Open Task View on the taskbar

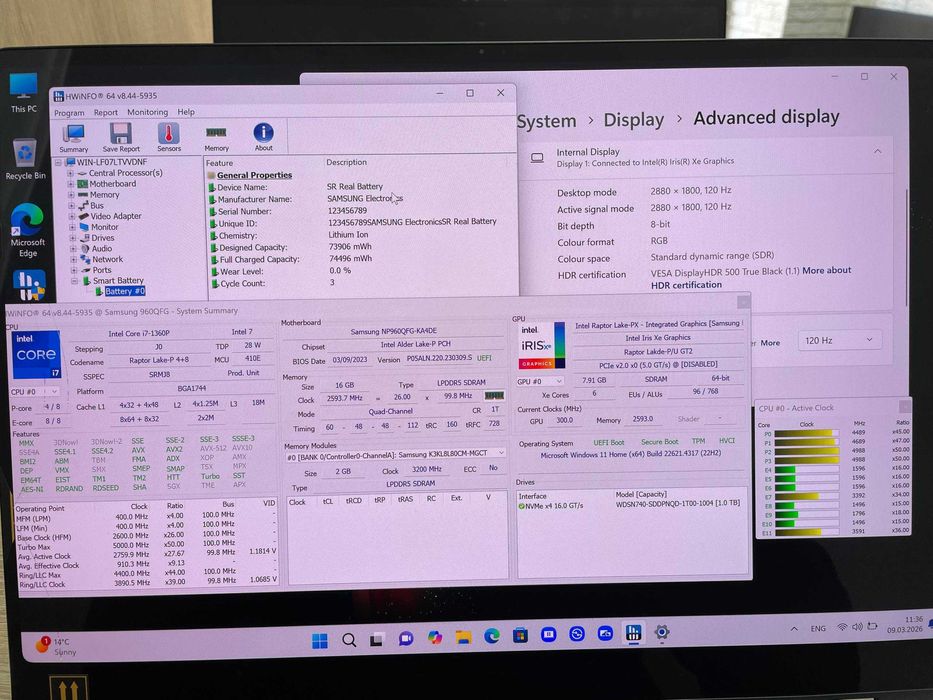(x=377, y=640)
